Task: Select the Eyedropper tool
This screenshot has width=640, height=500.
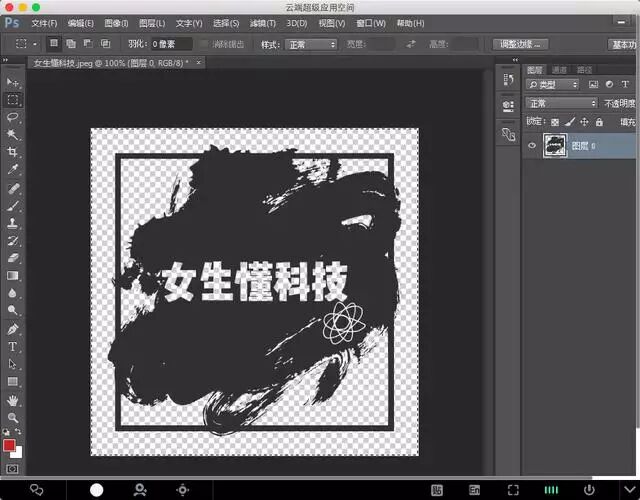Action: (x=12, y=169)
